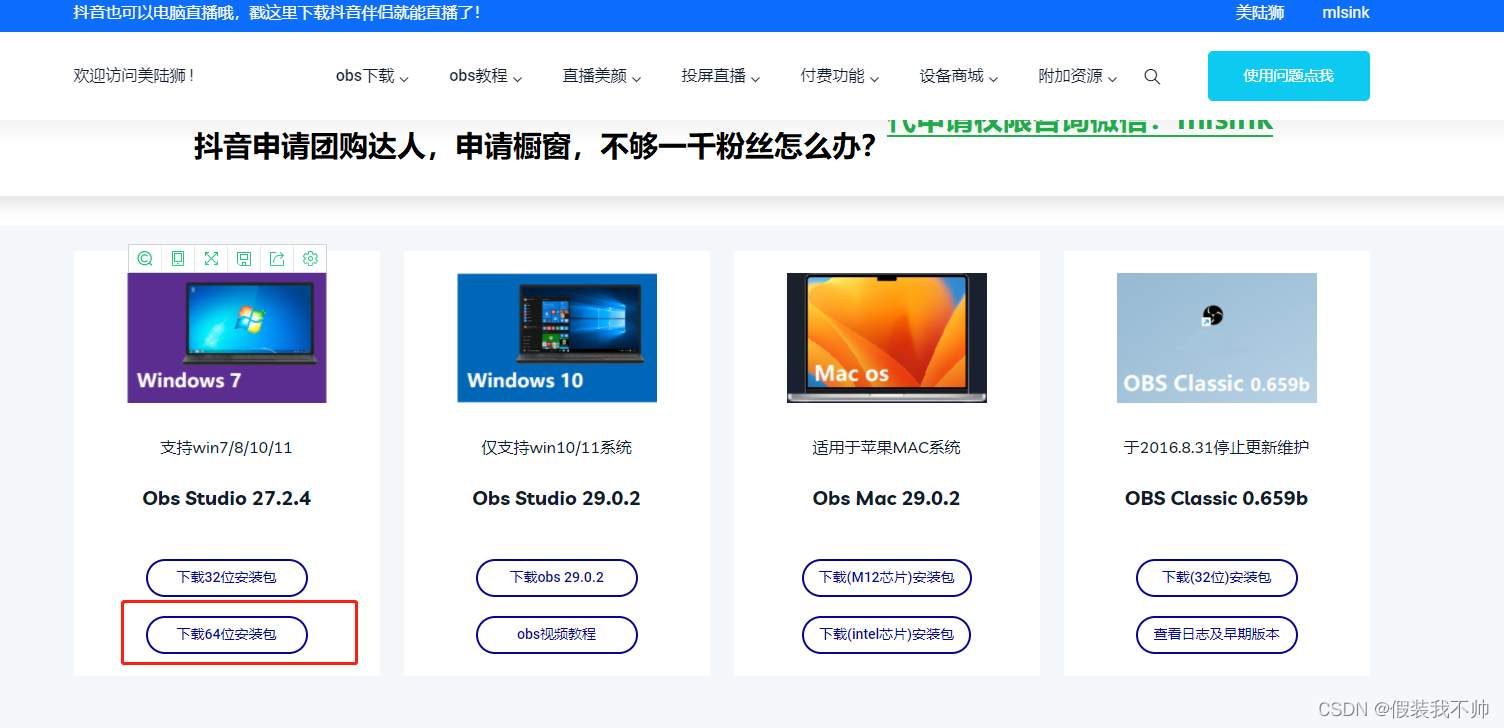Click the 抖音申请团购达人 headline
This screenshot has width=1504, height=728.
point(535,147)
